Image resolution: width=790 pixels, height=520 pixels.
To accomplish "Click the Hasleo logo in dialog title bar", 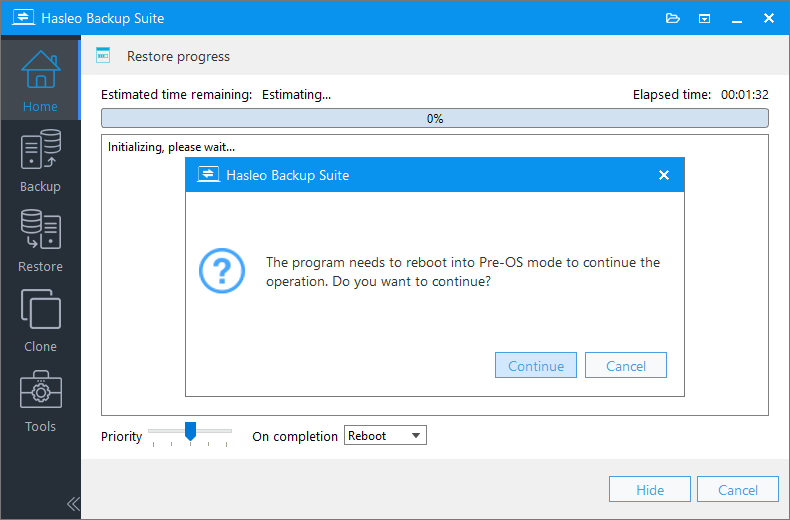I will point(208,175).
